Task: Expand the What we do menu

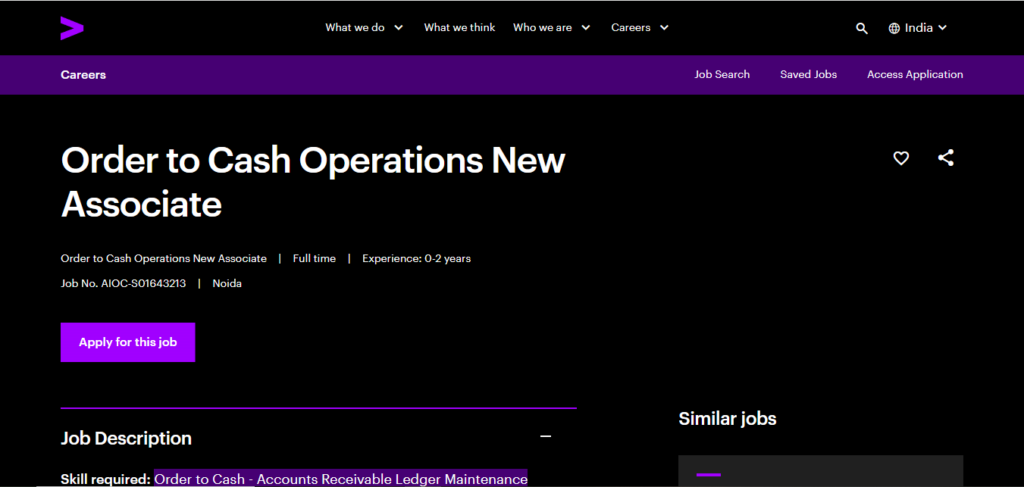Action: point(364,27)
